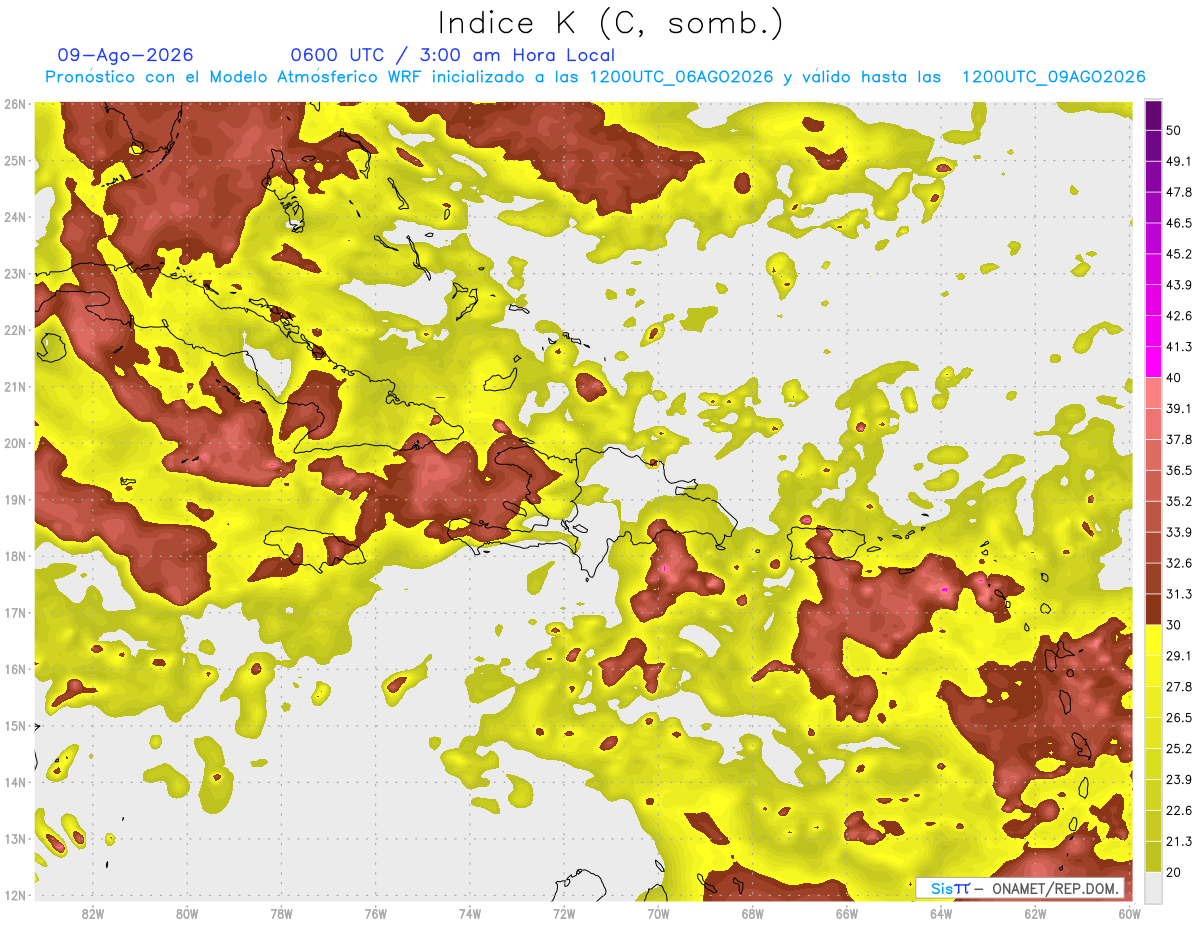The image size is (1200, 927).
Task: Click the colorbar value "26.5"
Action: (x=1180, y=717)
